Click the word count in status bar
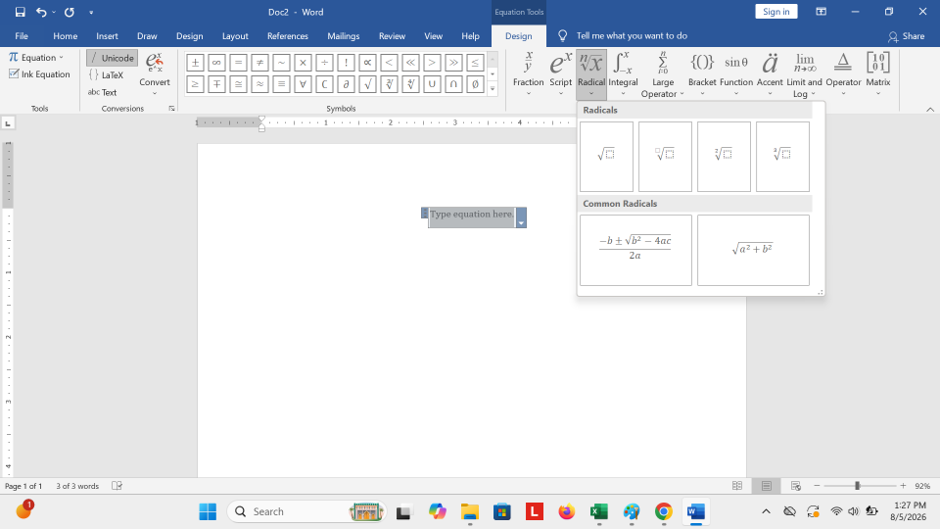This screenshot has width=940, height=529. point(77,486)
